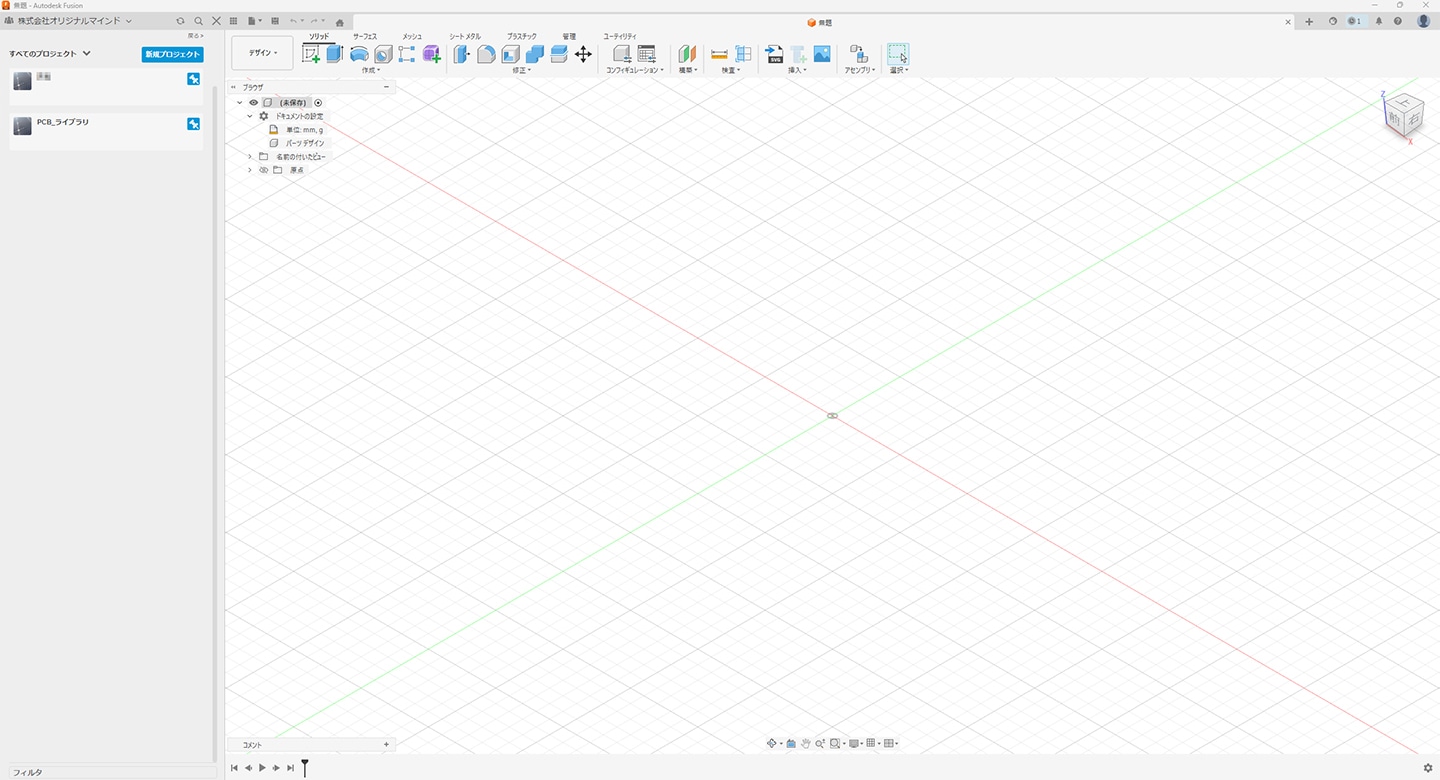
Task: Click the Measure ruler icon
Action: click(719, 54)
